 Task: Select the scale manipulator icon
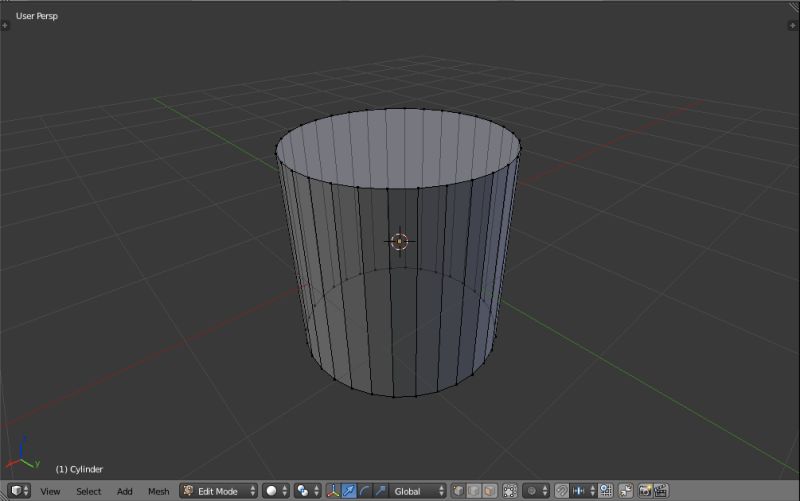[381, 491]
